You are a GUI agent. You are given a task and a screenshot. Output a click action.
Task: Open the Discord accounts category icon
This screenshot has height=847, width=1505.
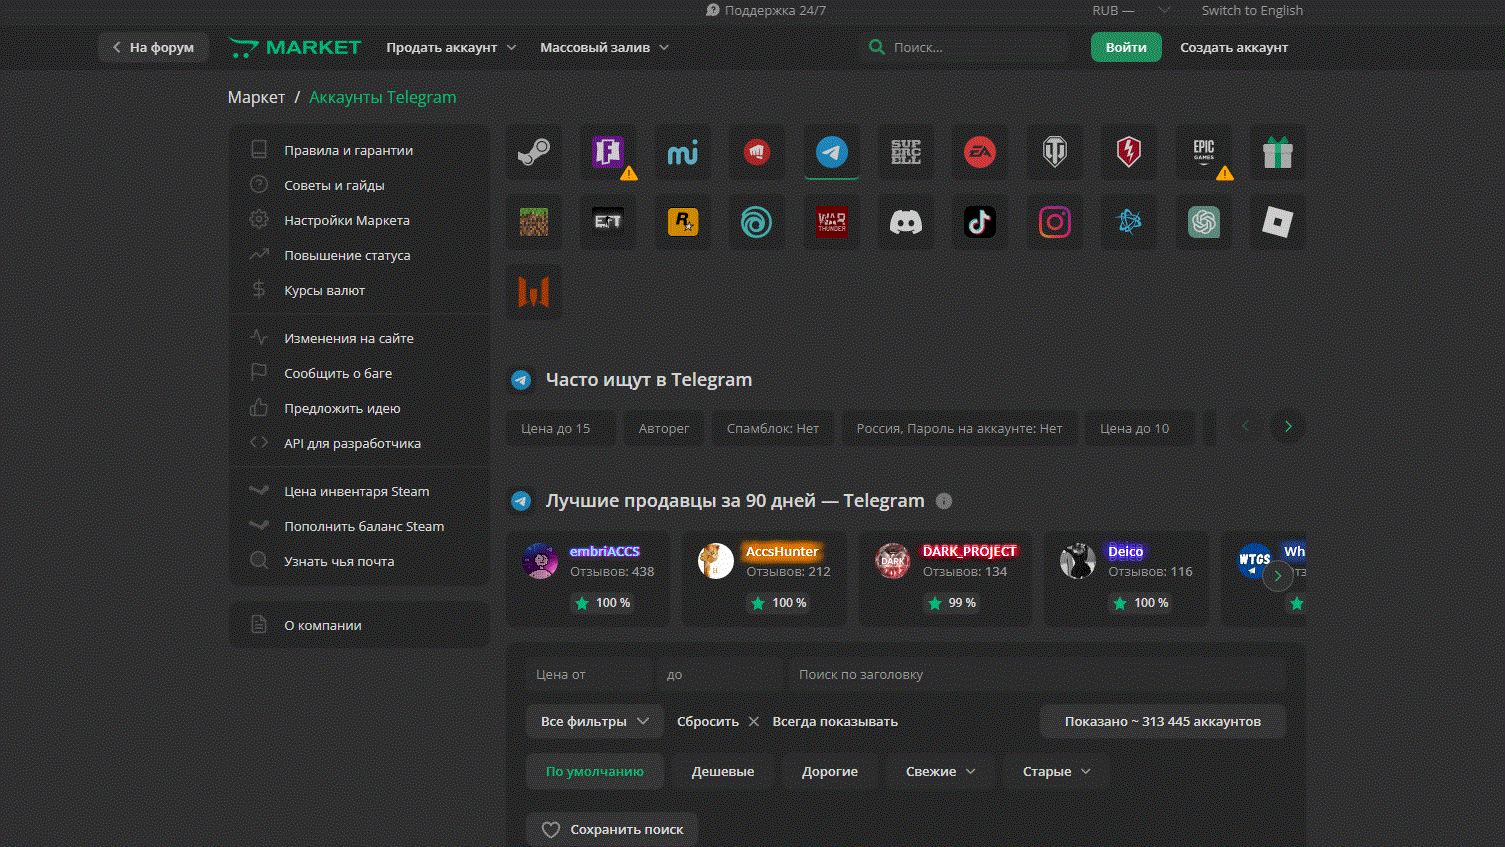tap(906, 222)
